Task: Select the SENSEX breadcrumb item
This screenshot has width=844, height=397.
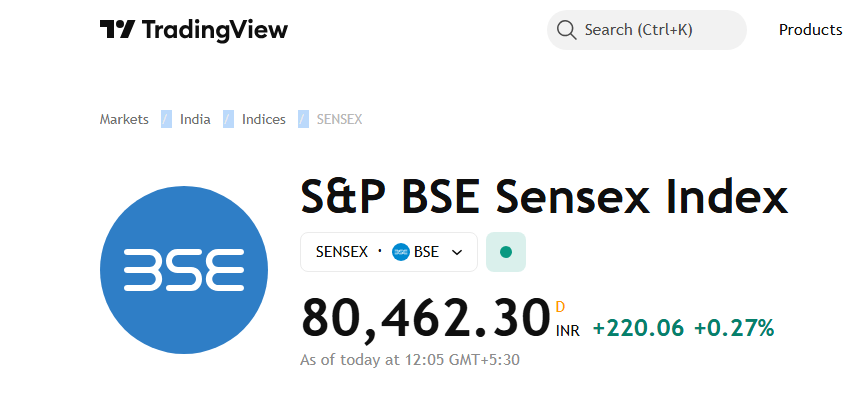Action: (339, 119)
